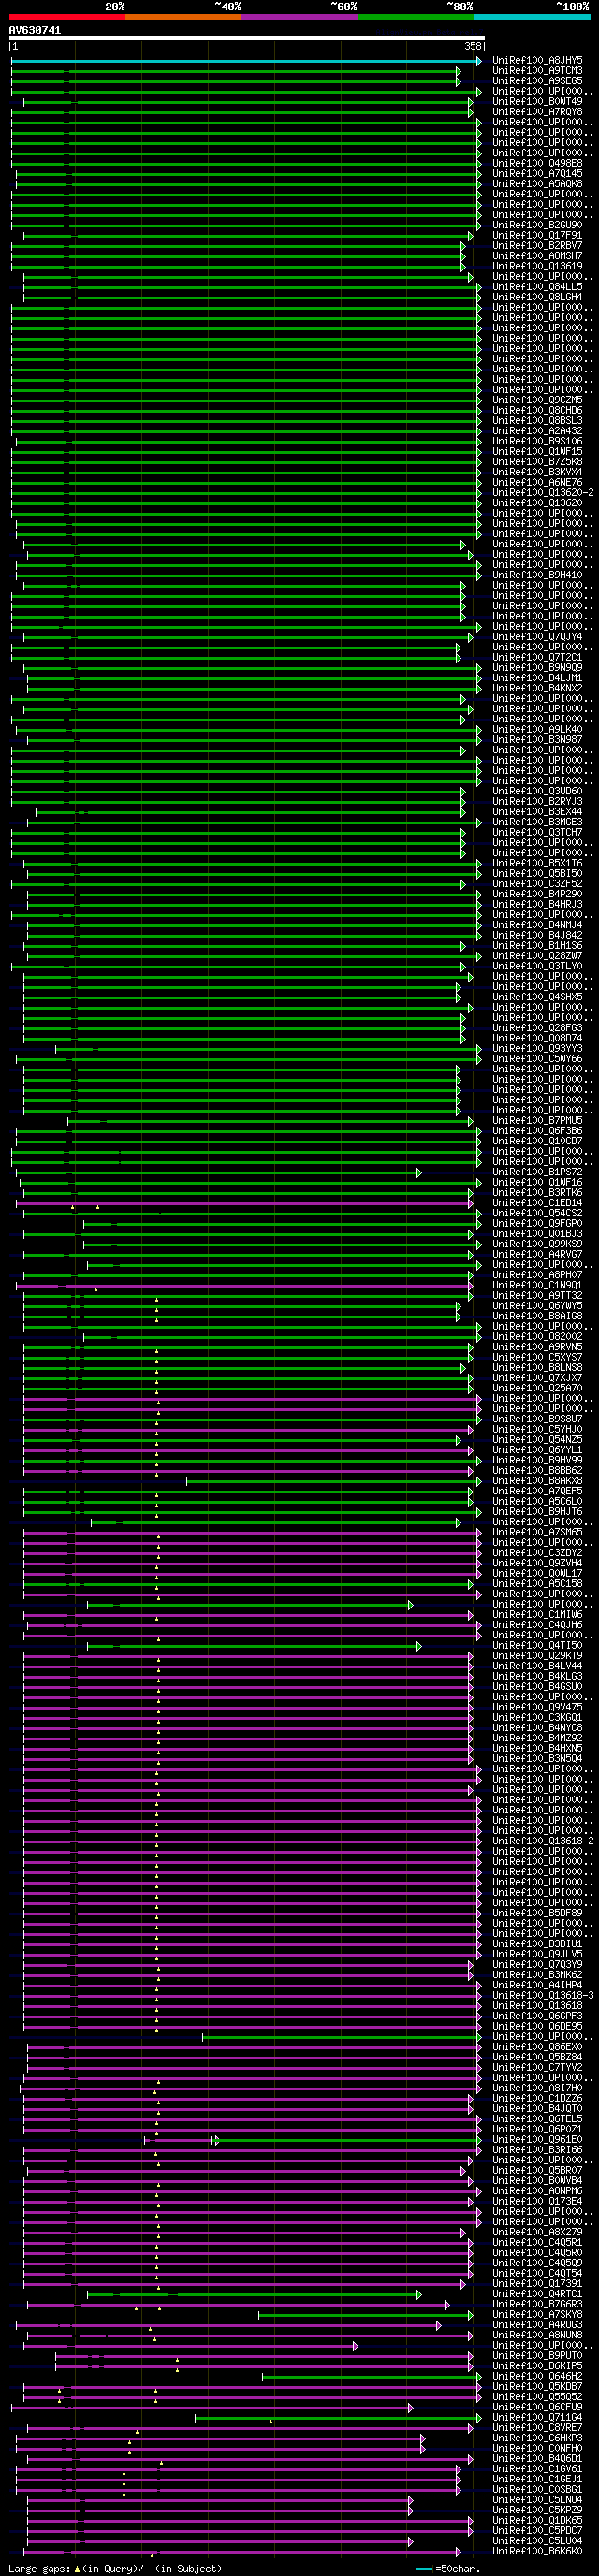Open hit UniRef100_B9H410

(x=537, y=575)
